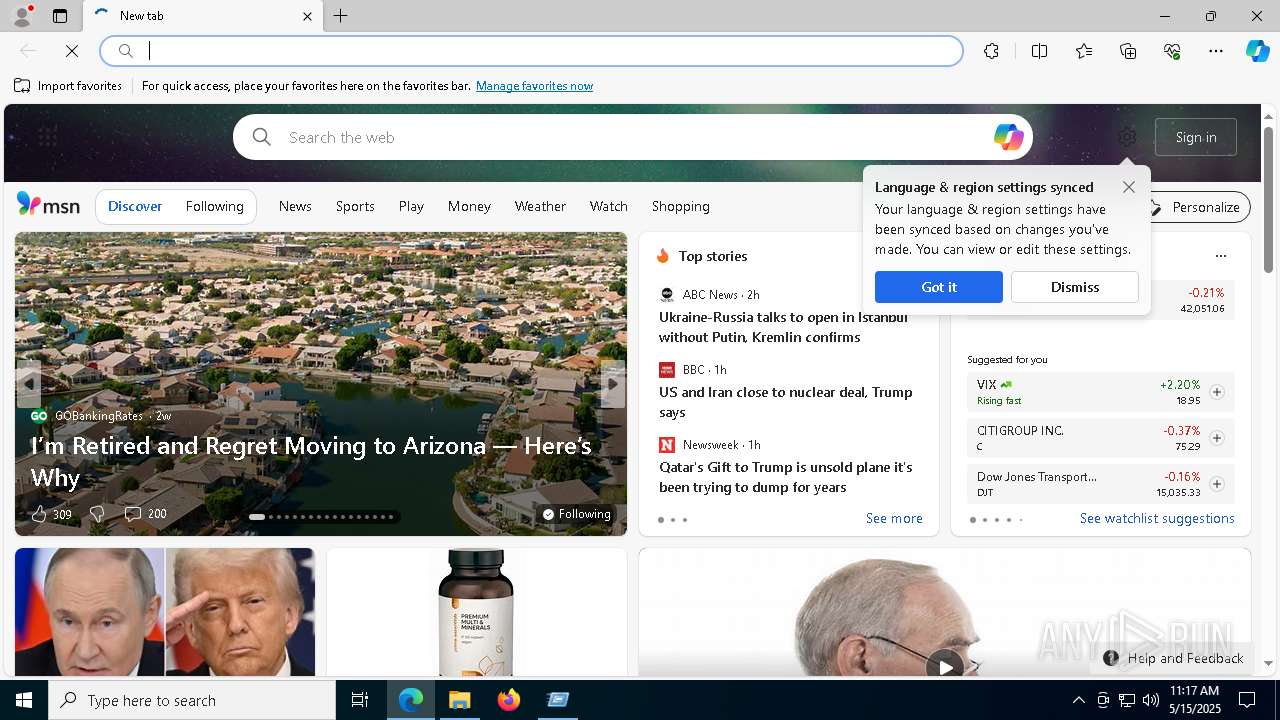Open US and Iran nuclear deal story
Viewport: 1280px width, 720px height.
786,402
